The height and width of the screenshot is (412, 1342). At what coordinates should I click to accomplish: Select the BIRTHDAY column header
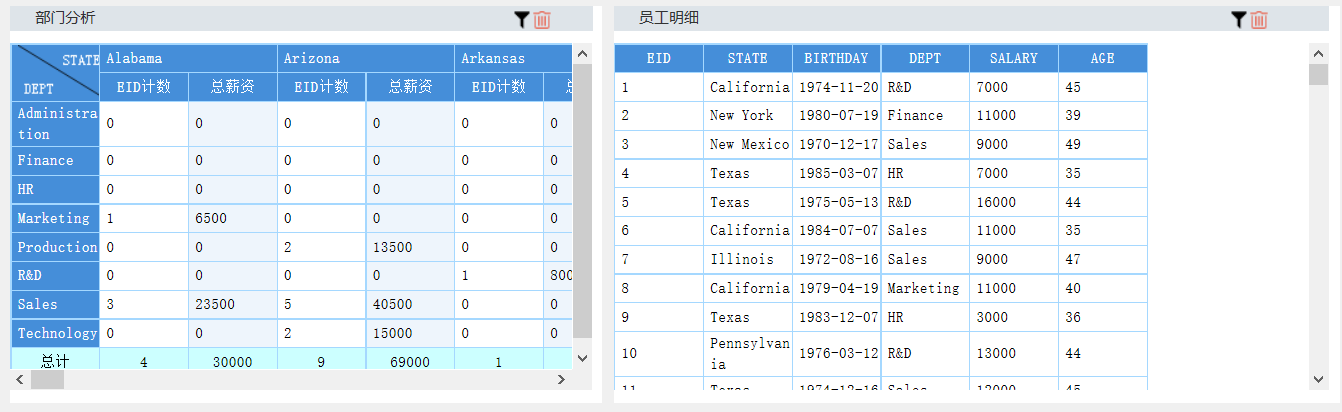tap(836, 58)
